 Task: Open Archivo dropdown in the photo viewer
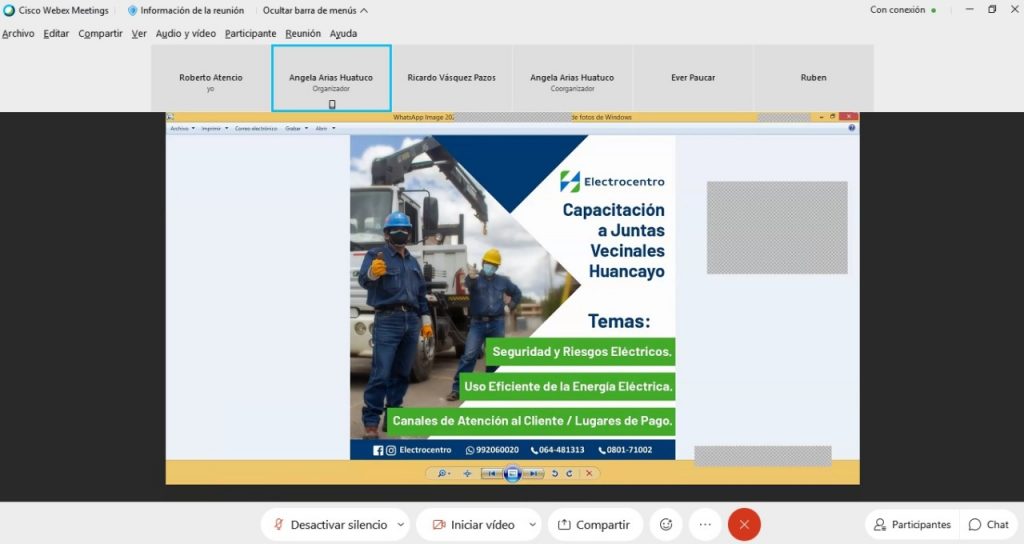click(x=182, y=129)
